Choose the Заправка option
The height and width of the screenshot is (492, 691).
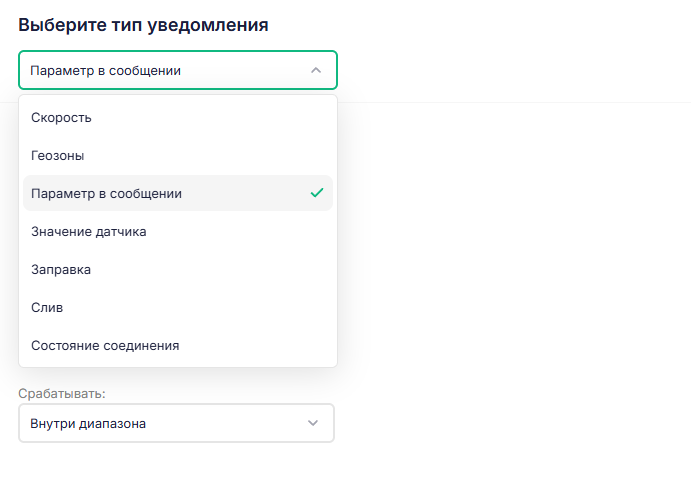pyautogui.click(x=178, y=269)
